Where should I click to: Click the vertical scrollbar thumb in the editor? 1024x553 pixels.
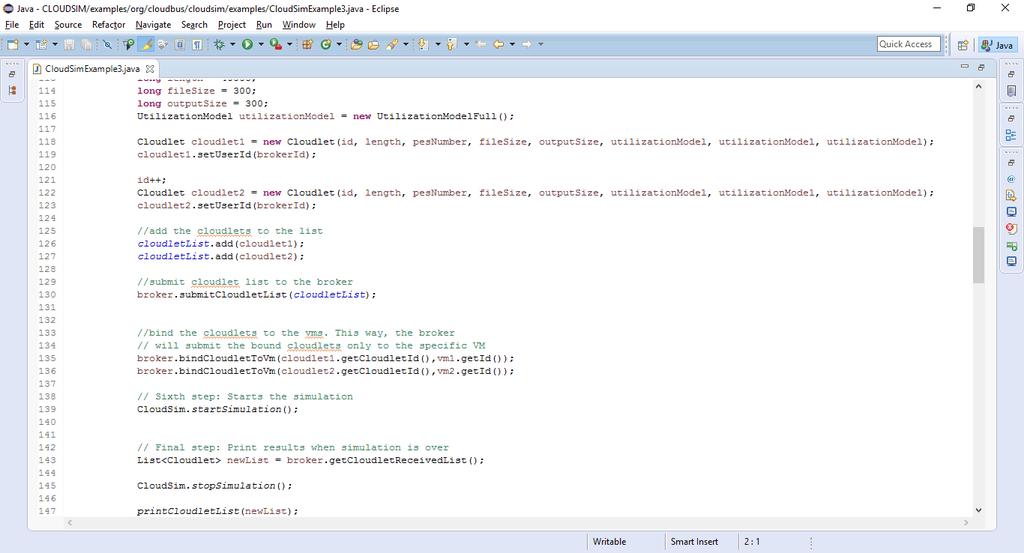click(x=978, y=255)
